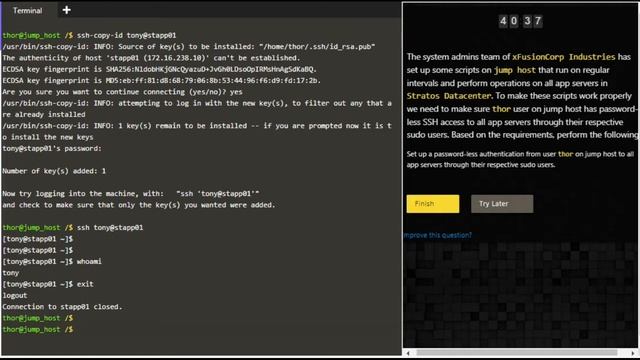The image size is (640, 360).
Task: Click the Try Later button
Action: tap(502, 204)
